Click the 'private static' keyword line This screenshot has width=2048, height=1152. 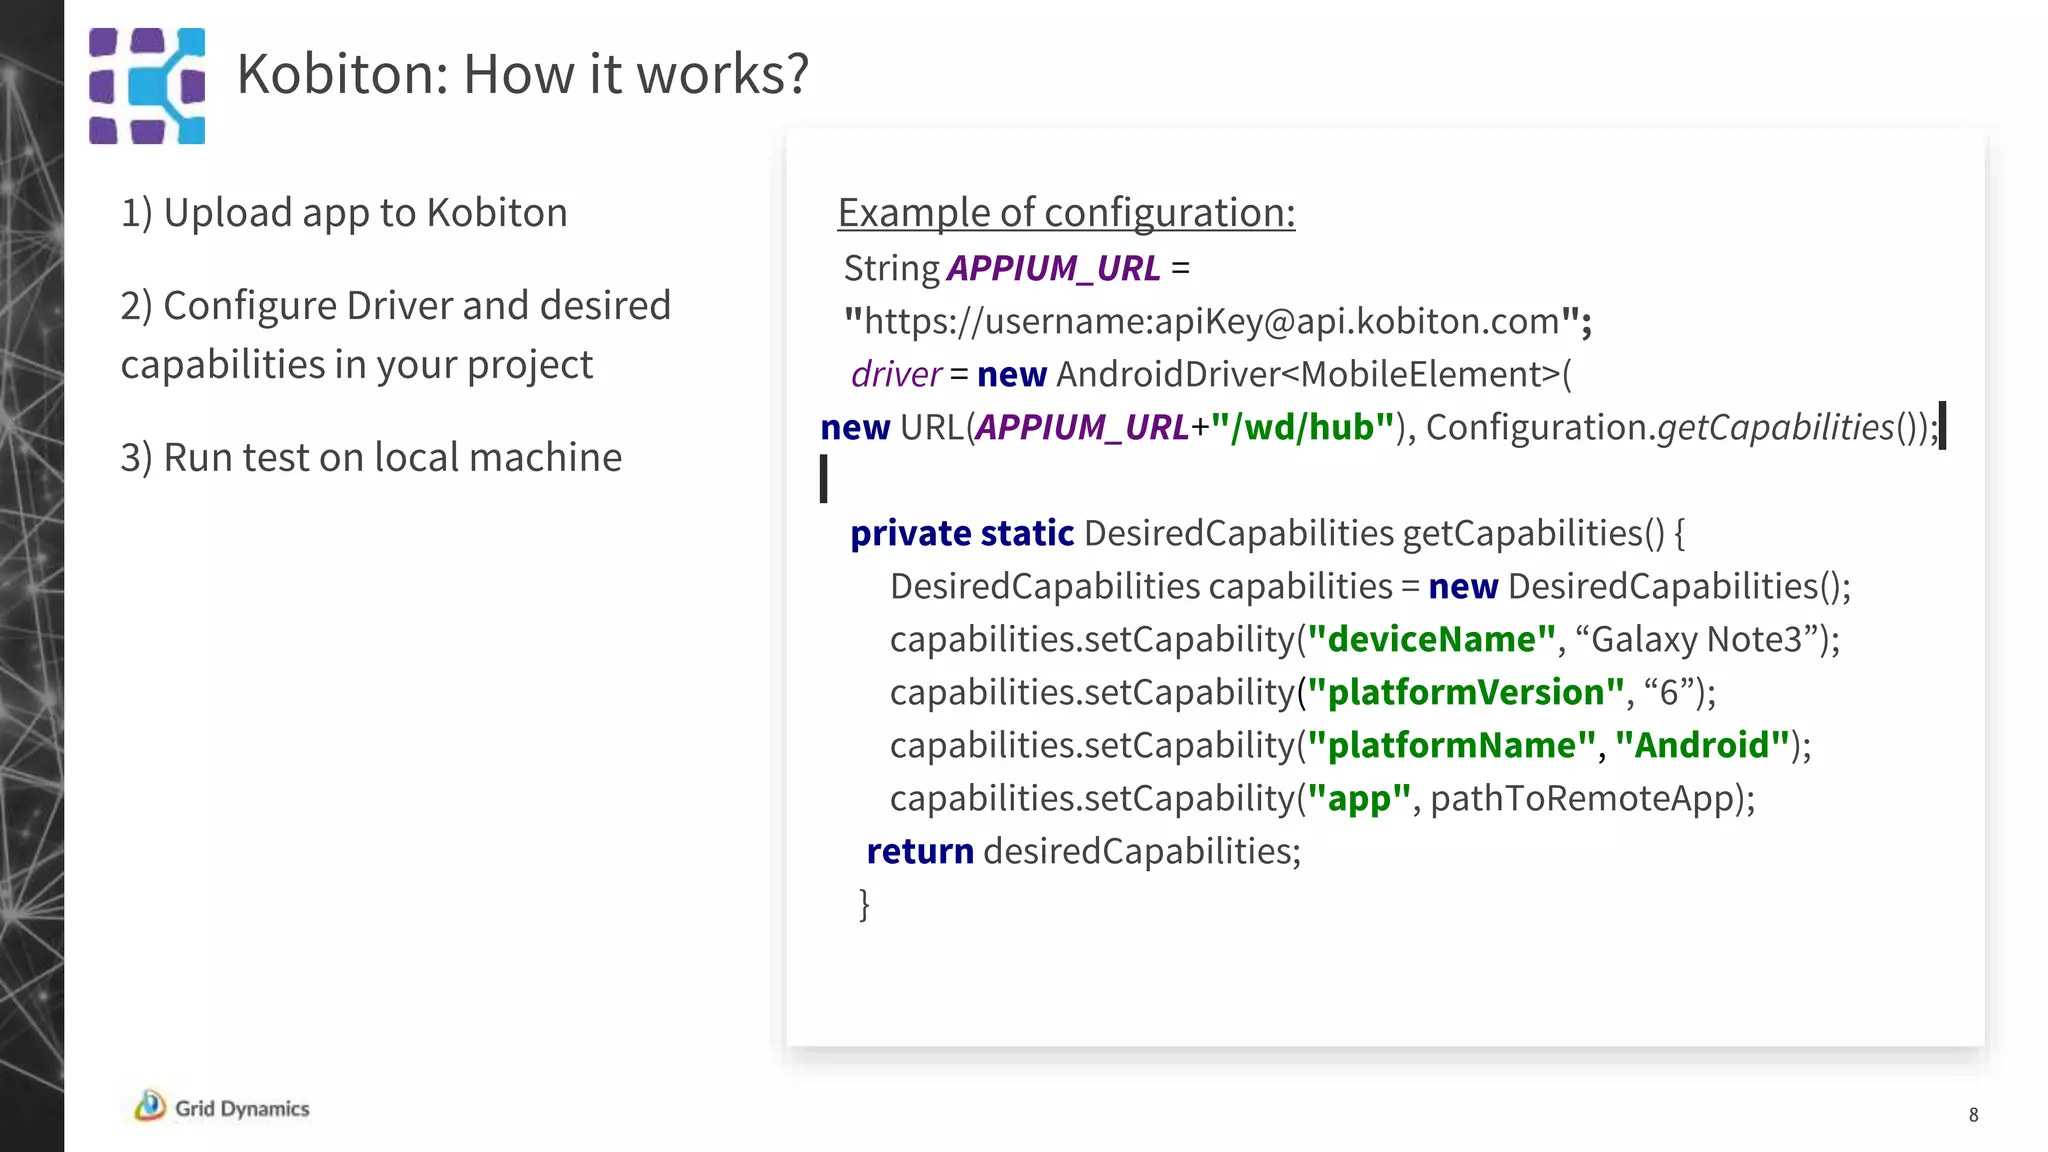point(961,534)
